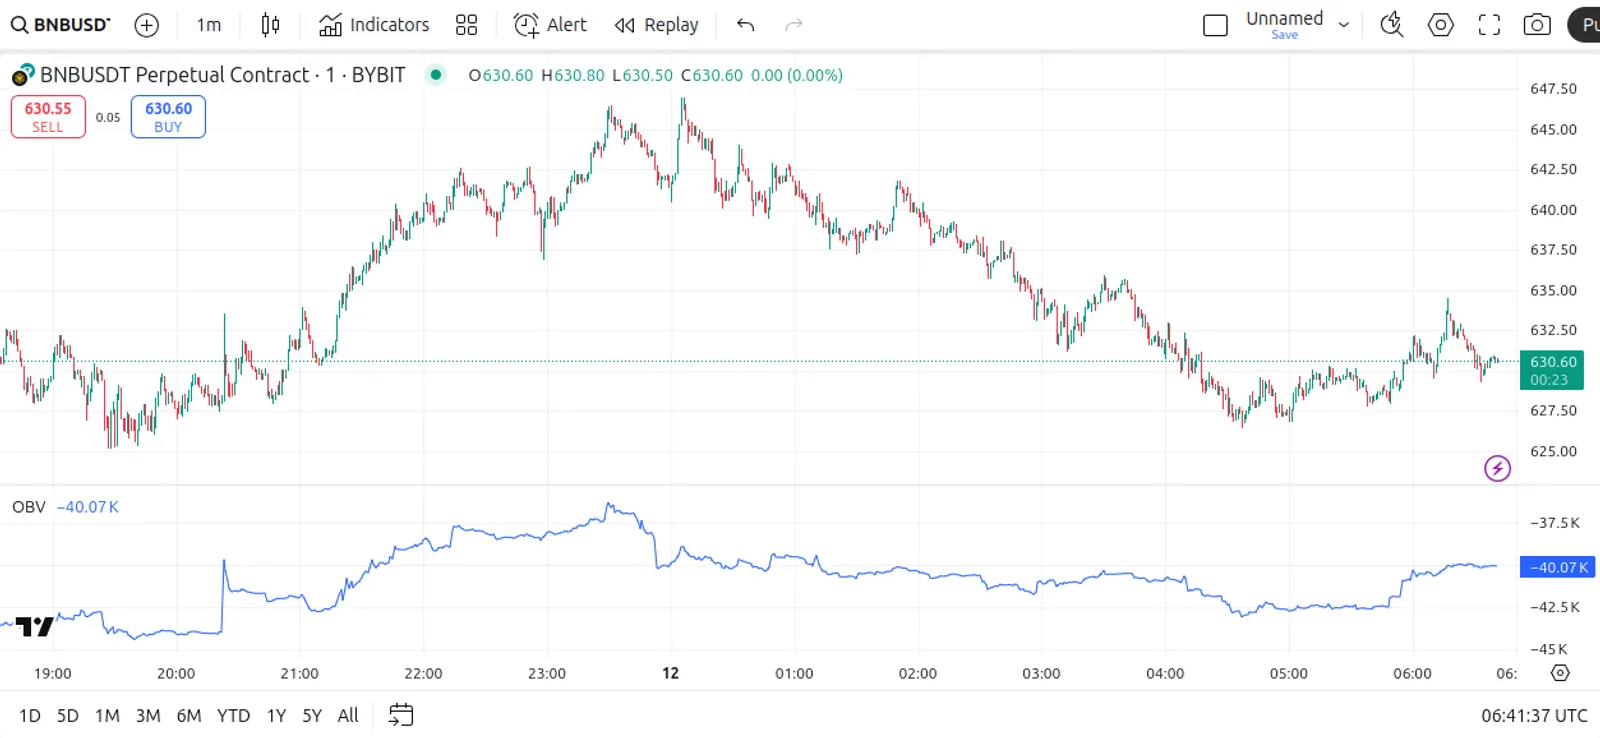The width and height of the screenshot is (1600, 738).
Task: Add symbol with plus circle icon
Action: pos(147,25)
